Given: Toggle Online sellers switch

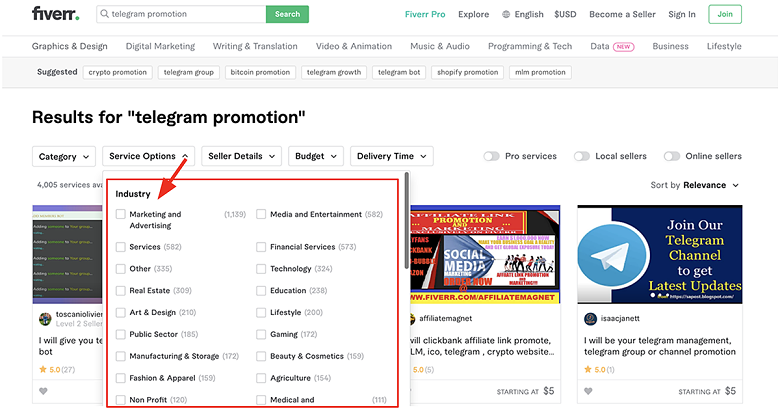Looking at the screenshot, I should point(672,156).
